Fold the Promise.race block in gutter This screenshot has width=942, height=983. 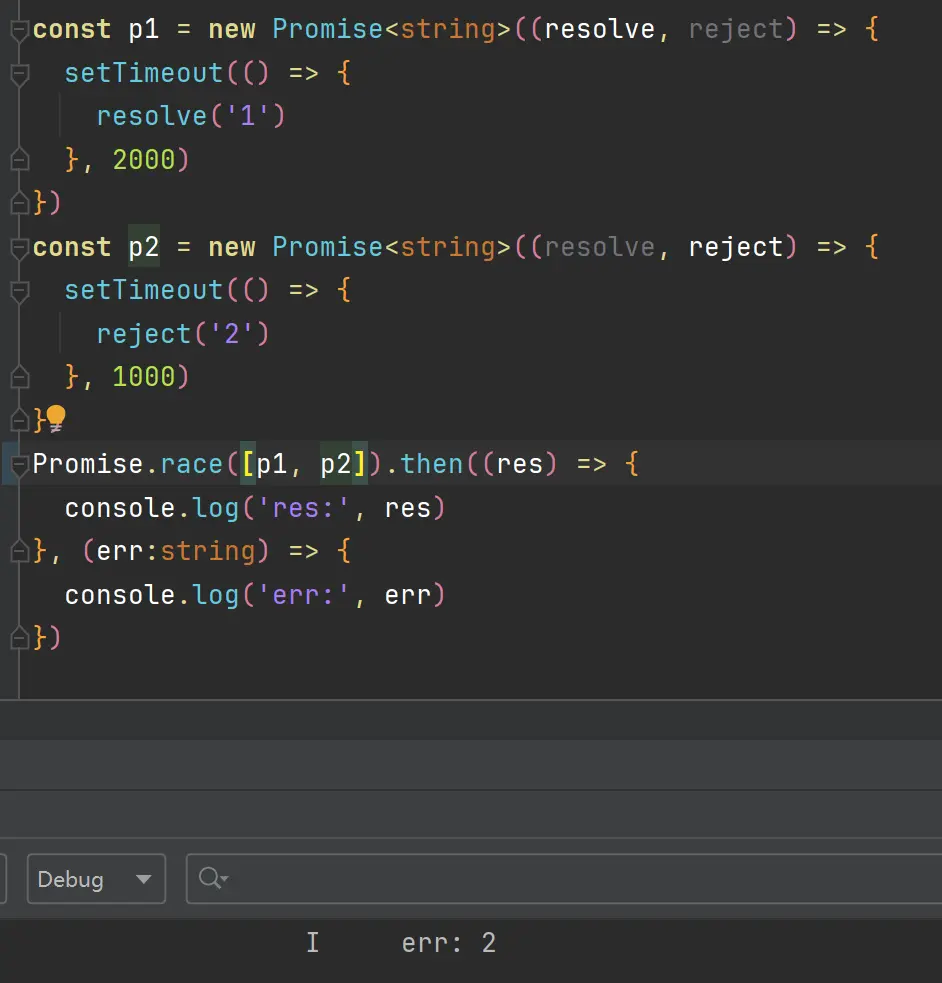click(x=19, y=464)
